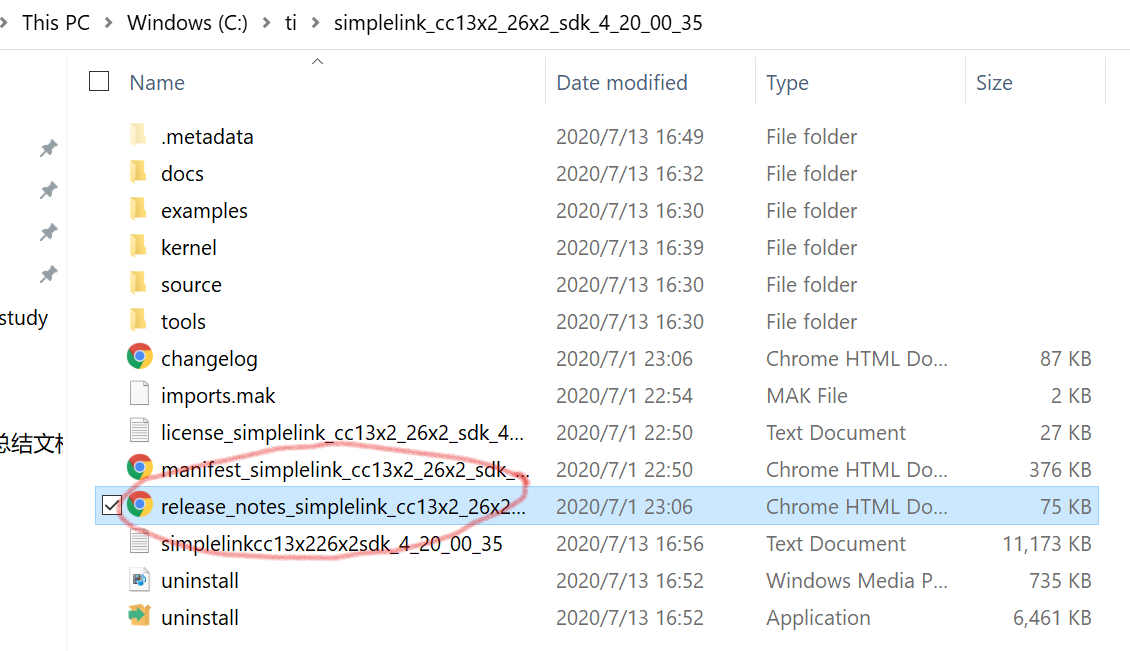Click the Size column header
Viewport: 1130px width, 651px height.
[994, 82]
